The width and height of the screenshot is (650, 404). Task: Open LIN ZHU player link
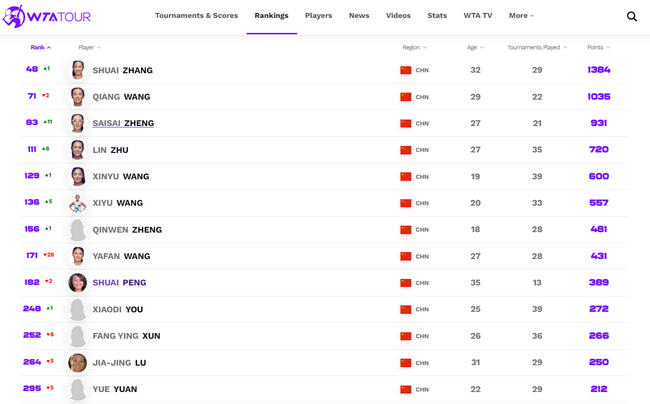[110, 150]
